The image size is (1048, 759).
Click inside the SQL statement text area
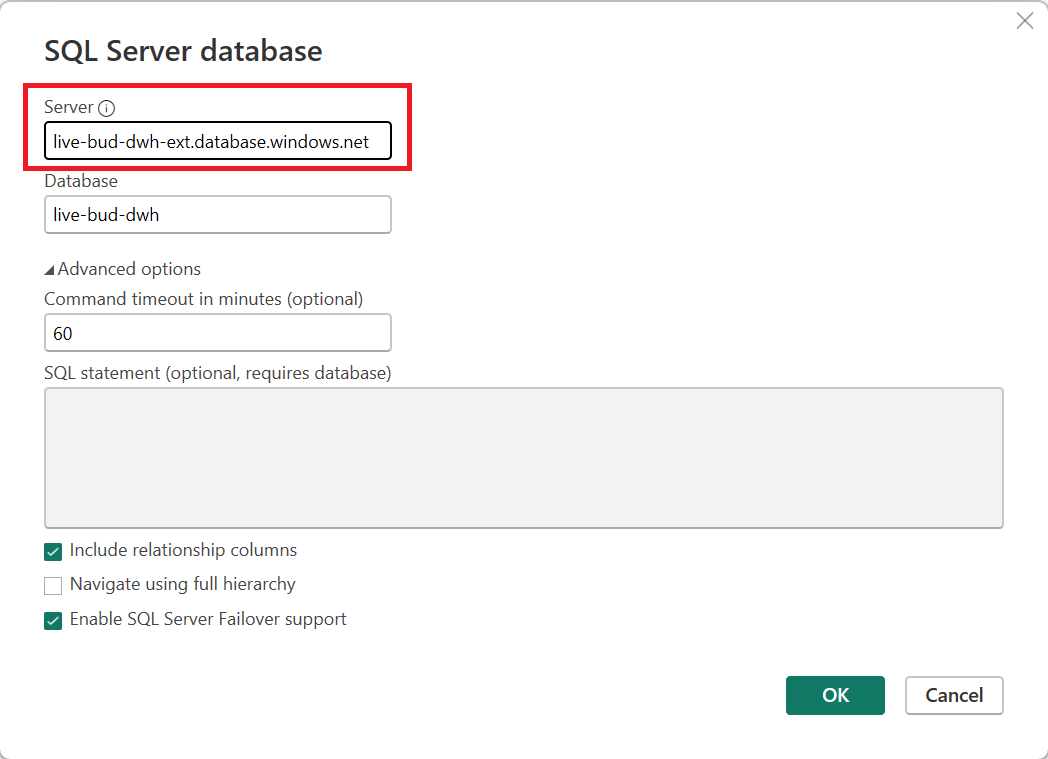coord(524,458)
